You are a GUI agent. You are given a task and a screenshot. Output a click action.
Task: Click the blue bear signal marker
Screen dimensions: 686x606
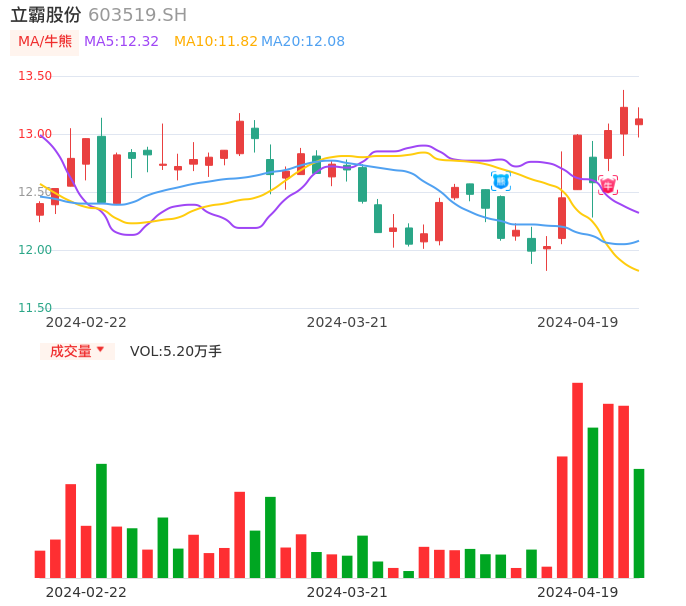pos(500,181)
